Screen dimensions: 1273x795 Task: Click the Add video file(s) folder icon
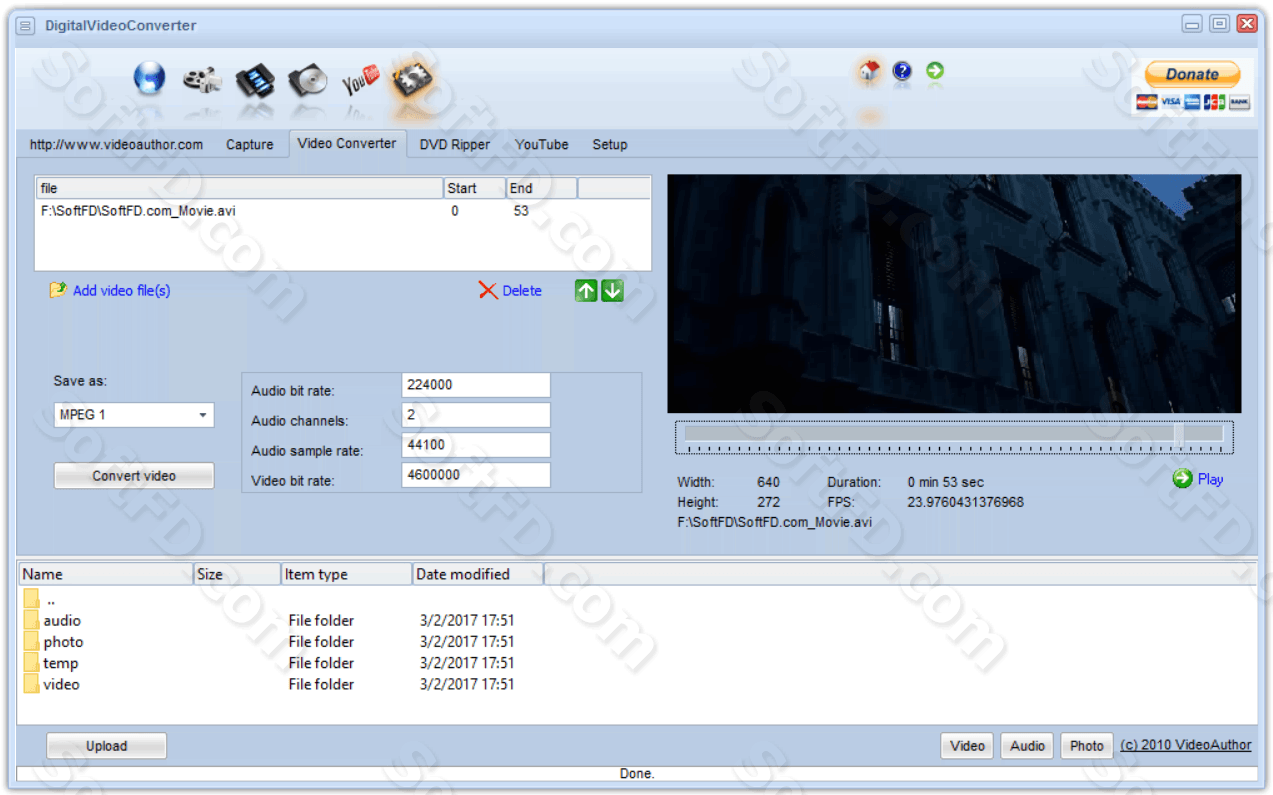[58, 290]
